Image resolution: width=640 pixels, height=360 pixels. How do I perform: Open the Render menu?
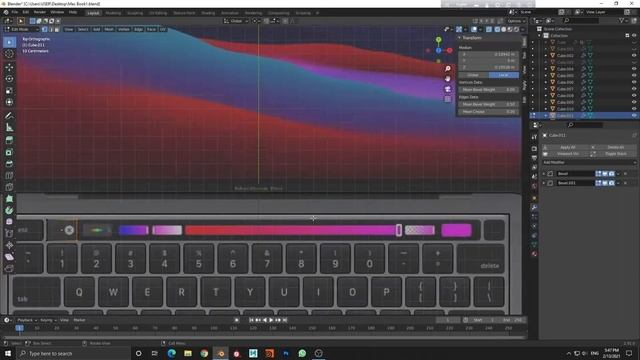(x=40, y=12)
